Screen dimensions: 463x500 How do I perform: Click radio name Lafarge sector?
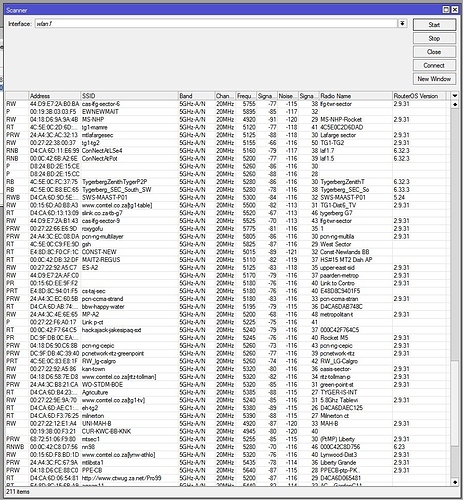pyautogui.click(x=338, y=135)
